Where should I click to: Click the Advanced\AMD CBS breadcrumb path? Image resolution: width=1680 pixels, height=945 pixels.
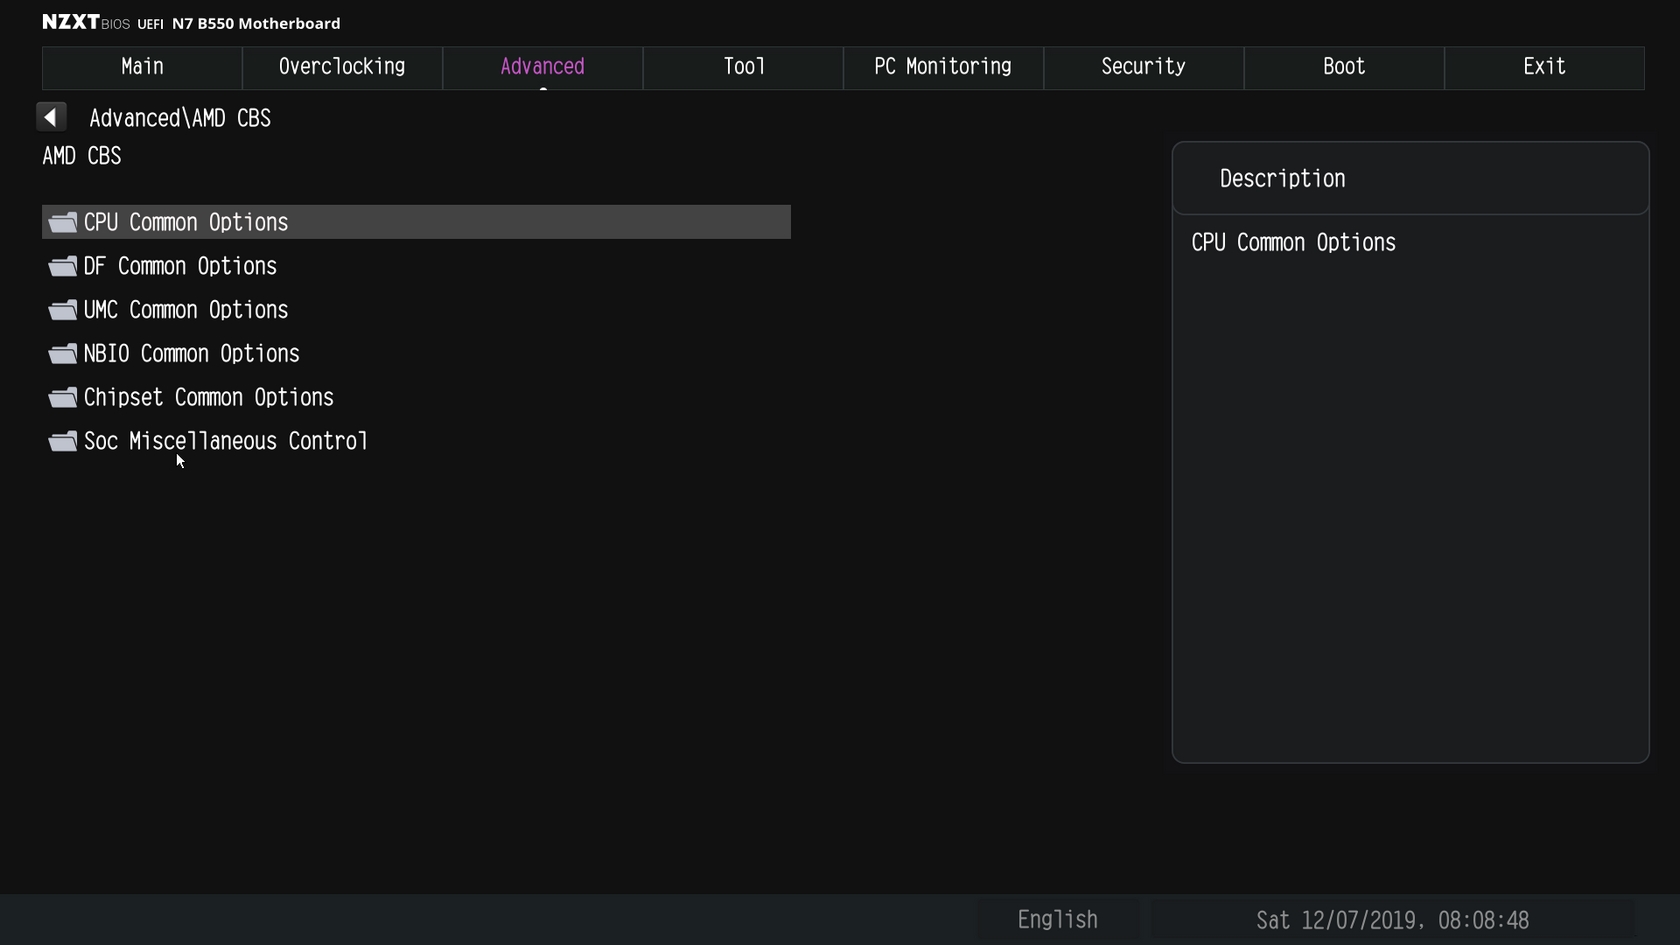180,118
